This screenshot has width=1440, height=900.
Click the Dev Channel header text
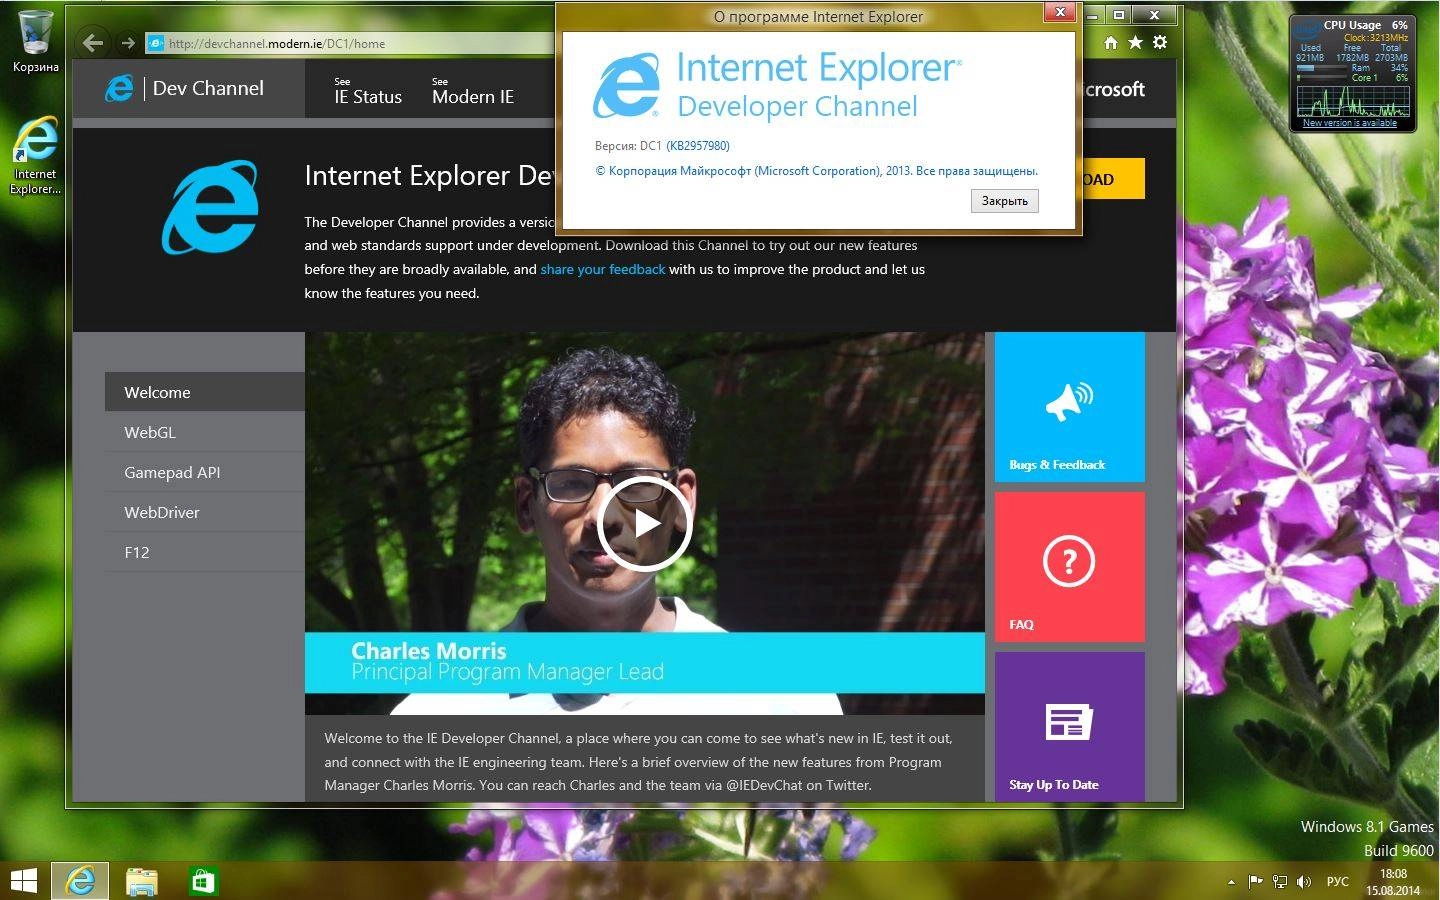[x=208, y=88]
